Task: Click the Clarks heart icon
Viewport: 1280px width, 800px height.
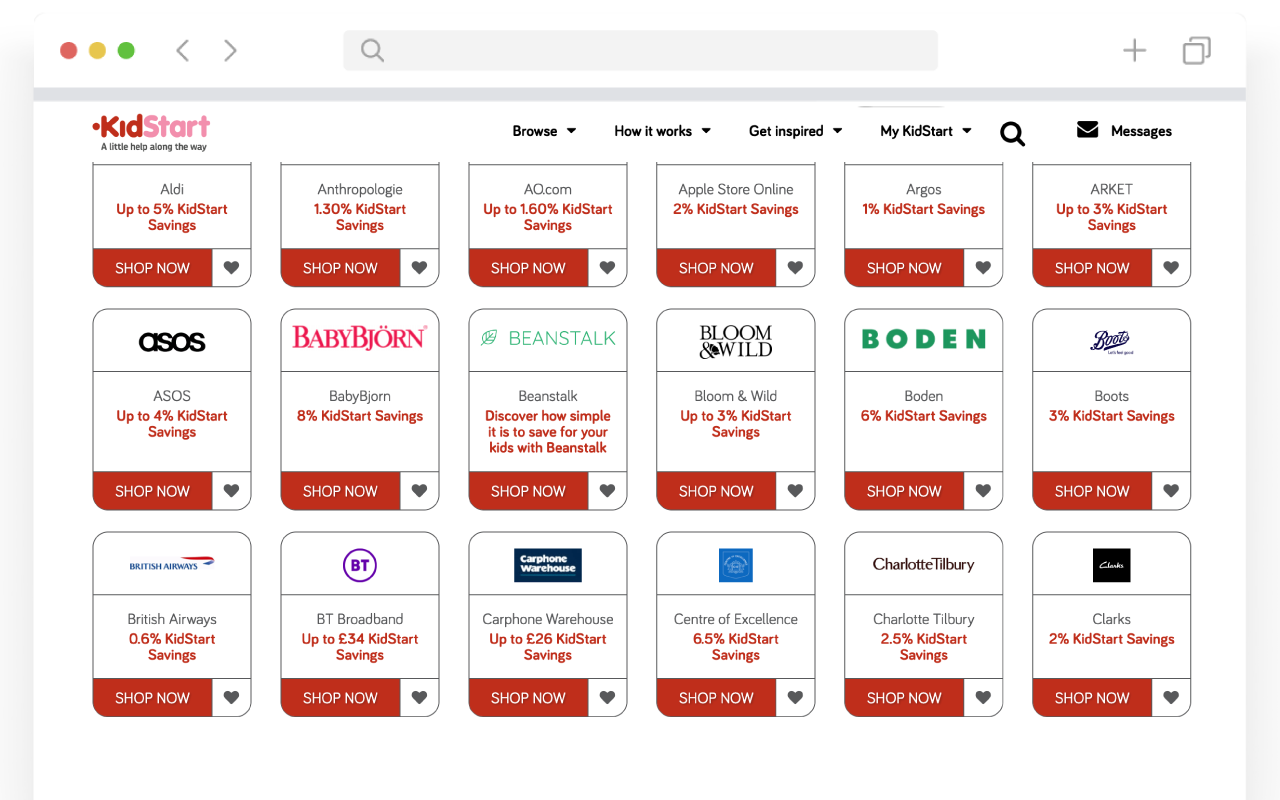Action: [1171, 698]
